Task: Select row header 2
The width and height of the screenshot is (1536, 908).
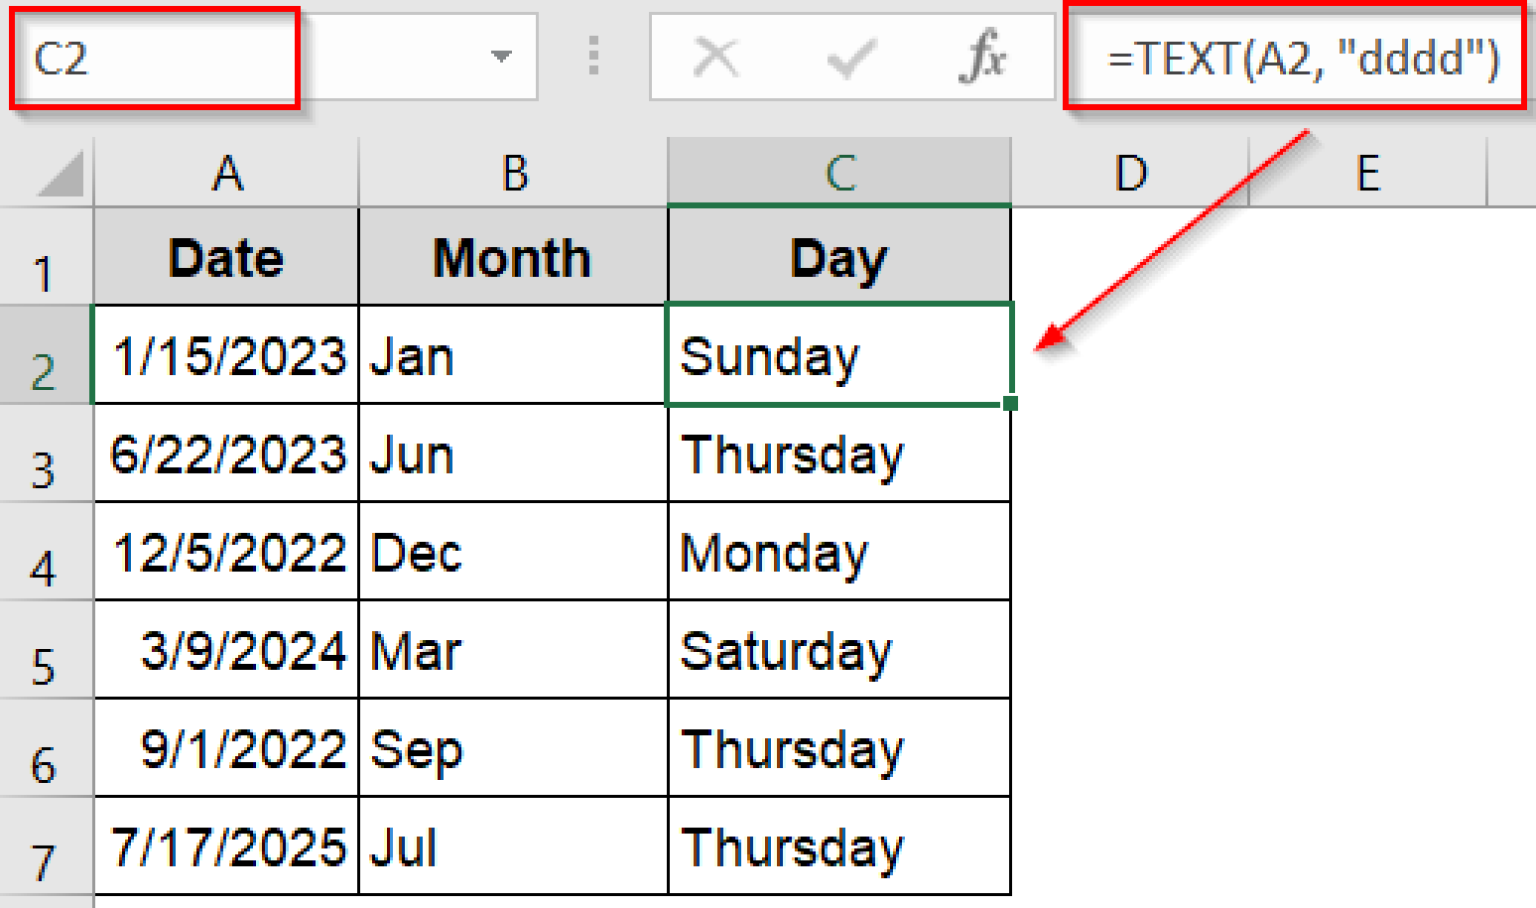Action: click(47, 356)
